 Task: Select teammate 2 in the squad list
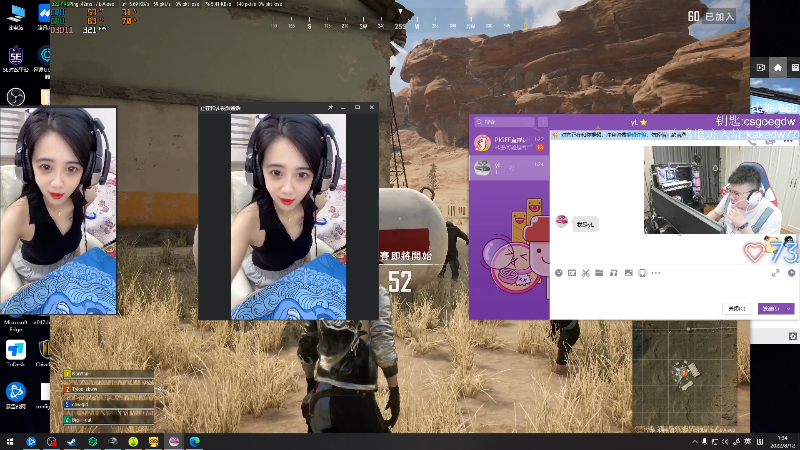[x=109, y=389]
